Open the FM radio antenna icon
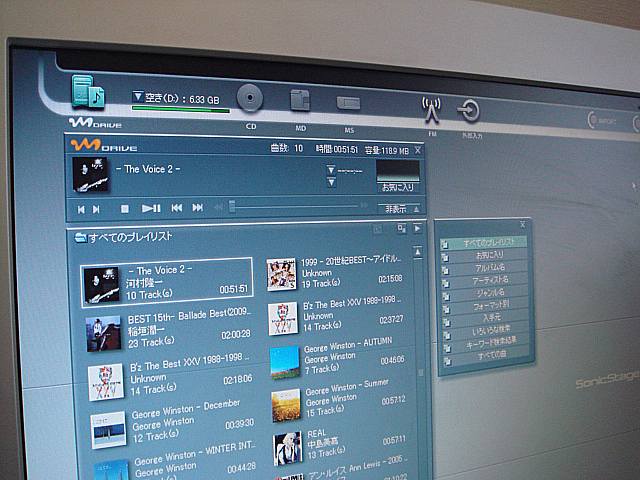 [x=431, y=110]
